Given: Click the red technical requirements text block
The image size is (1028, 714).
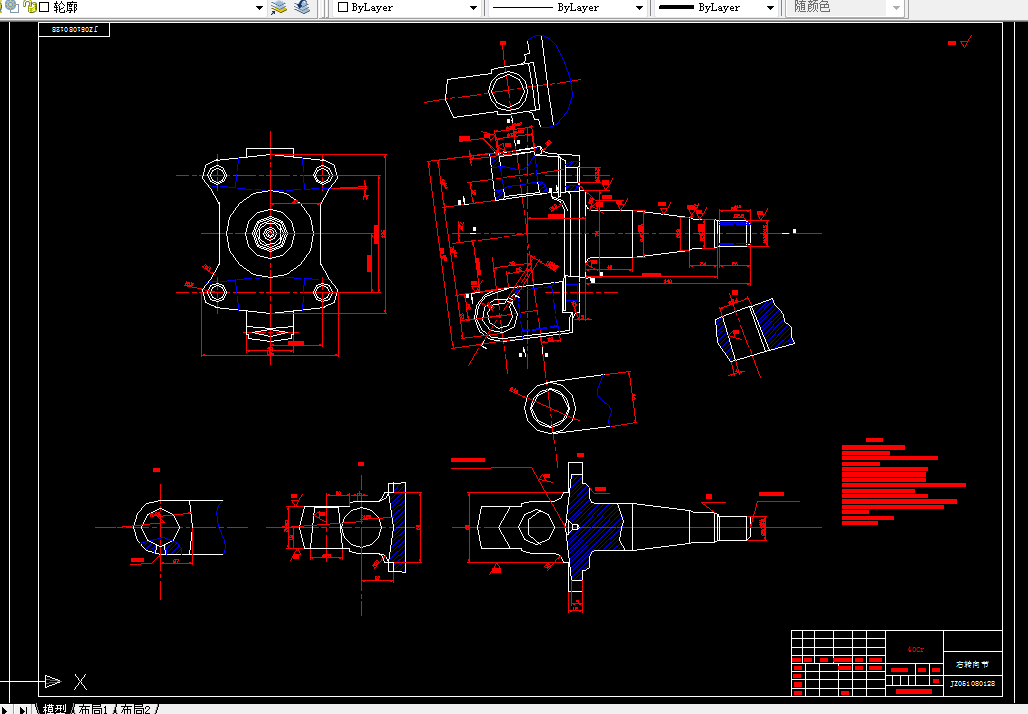Looking at the screenshot, I should coord(903,482).
